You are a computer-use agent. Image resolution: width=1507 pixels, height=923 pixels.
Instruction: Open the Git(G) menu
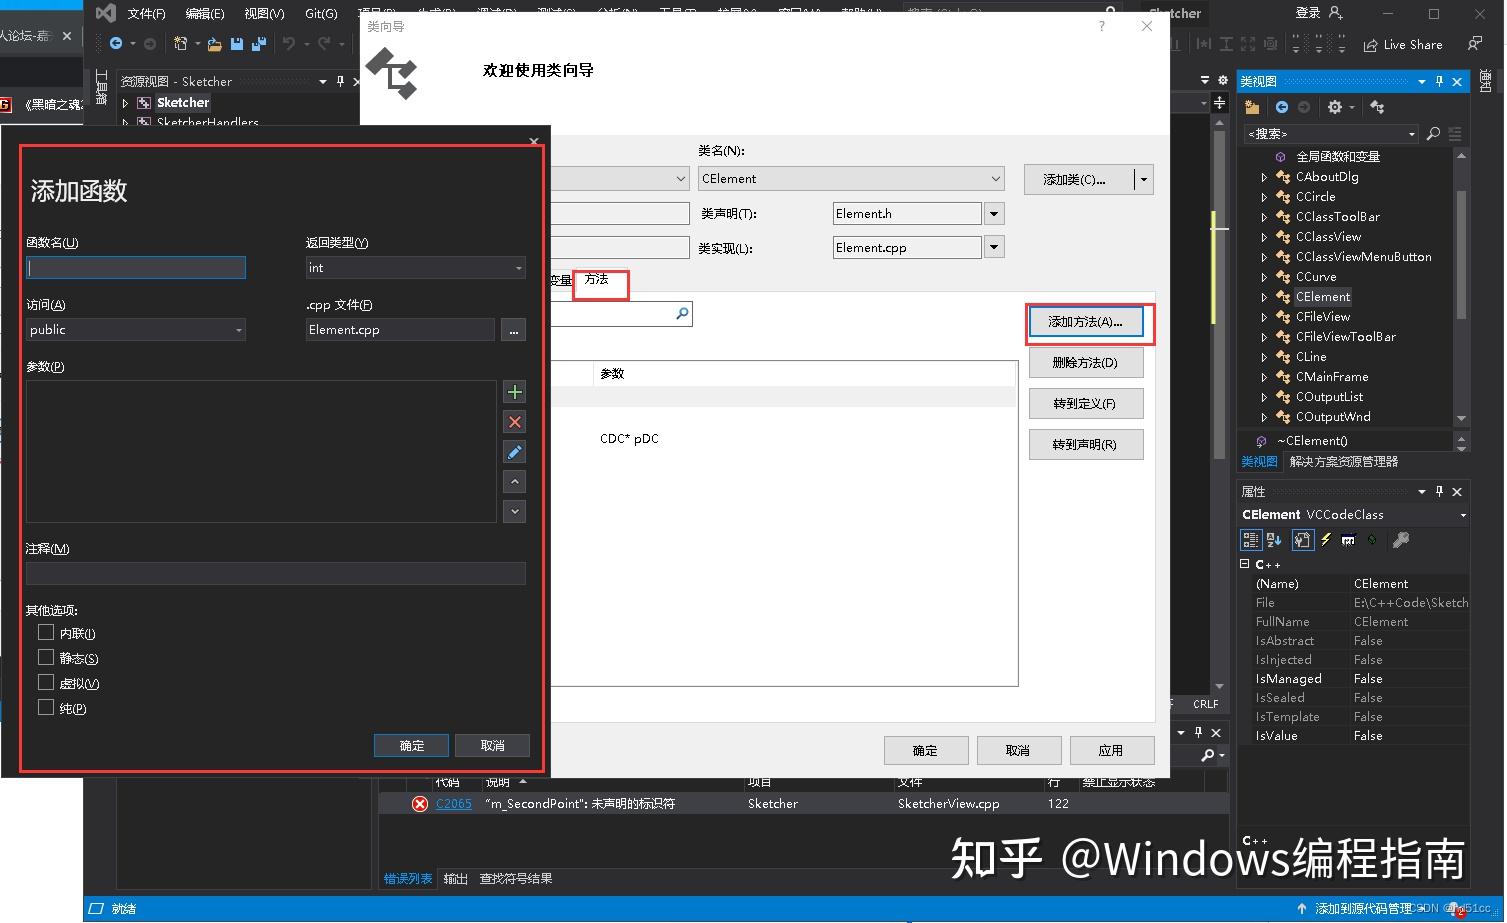pos(320,13)
